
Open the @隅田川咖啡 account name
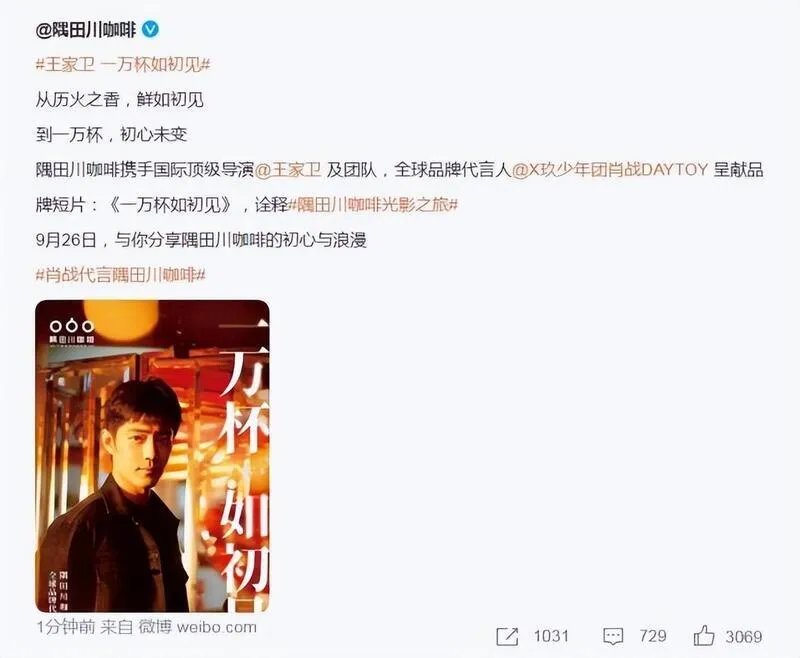[86, 30]
